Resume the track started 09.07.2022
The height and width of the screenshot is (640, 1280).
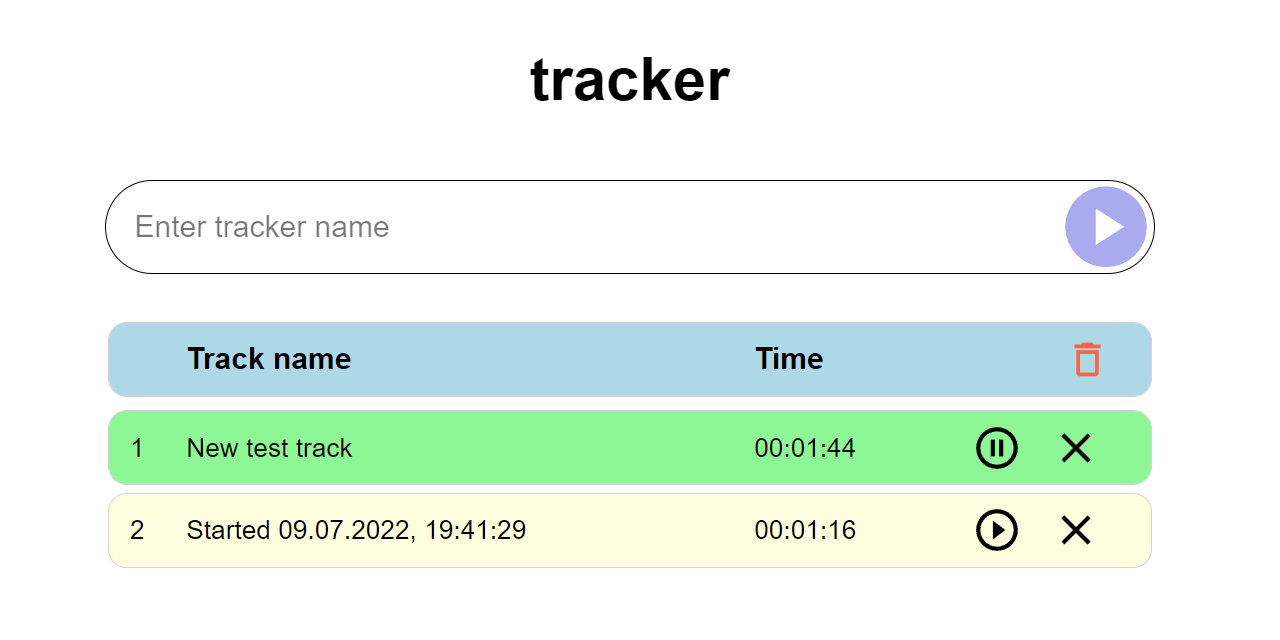coord(996,530)
